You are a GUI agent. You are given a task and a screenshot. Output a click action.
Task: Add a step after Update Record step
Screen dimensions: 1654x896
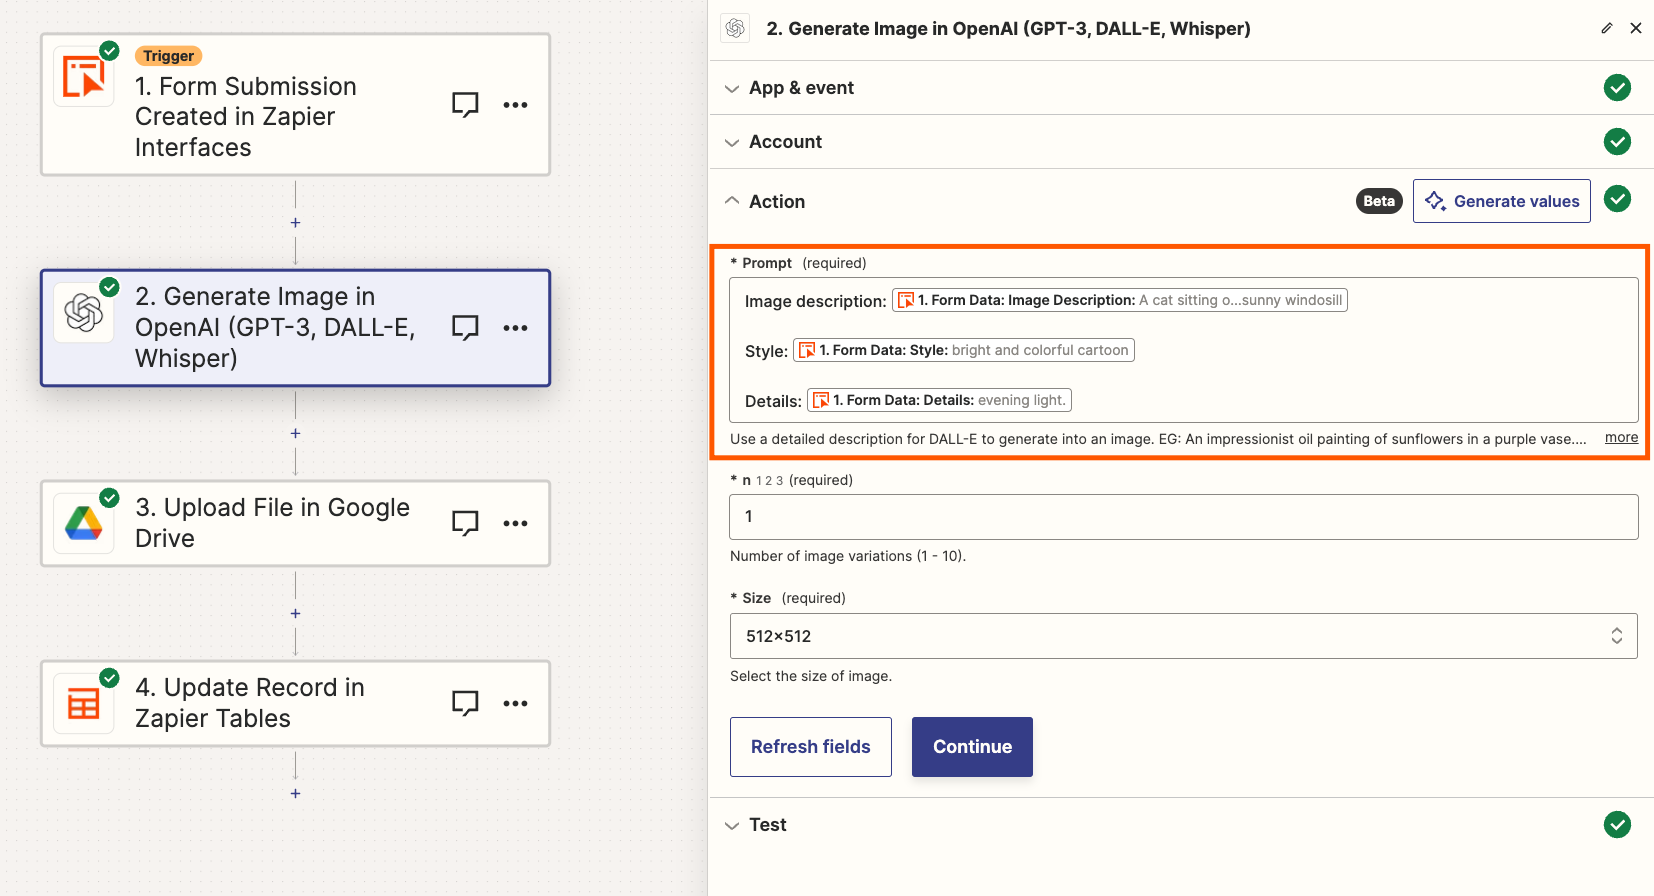coord(295,793)
